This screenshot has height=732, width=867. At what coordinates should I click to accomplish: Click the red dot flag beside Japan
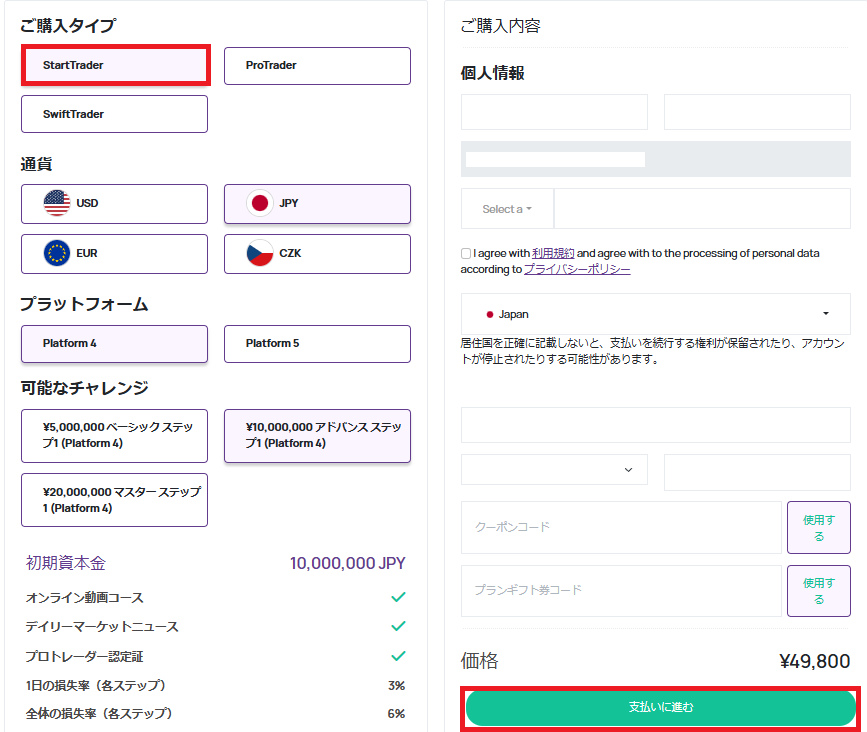[x=489, y=315]
